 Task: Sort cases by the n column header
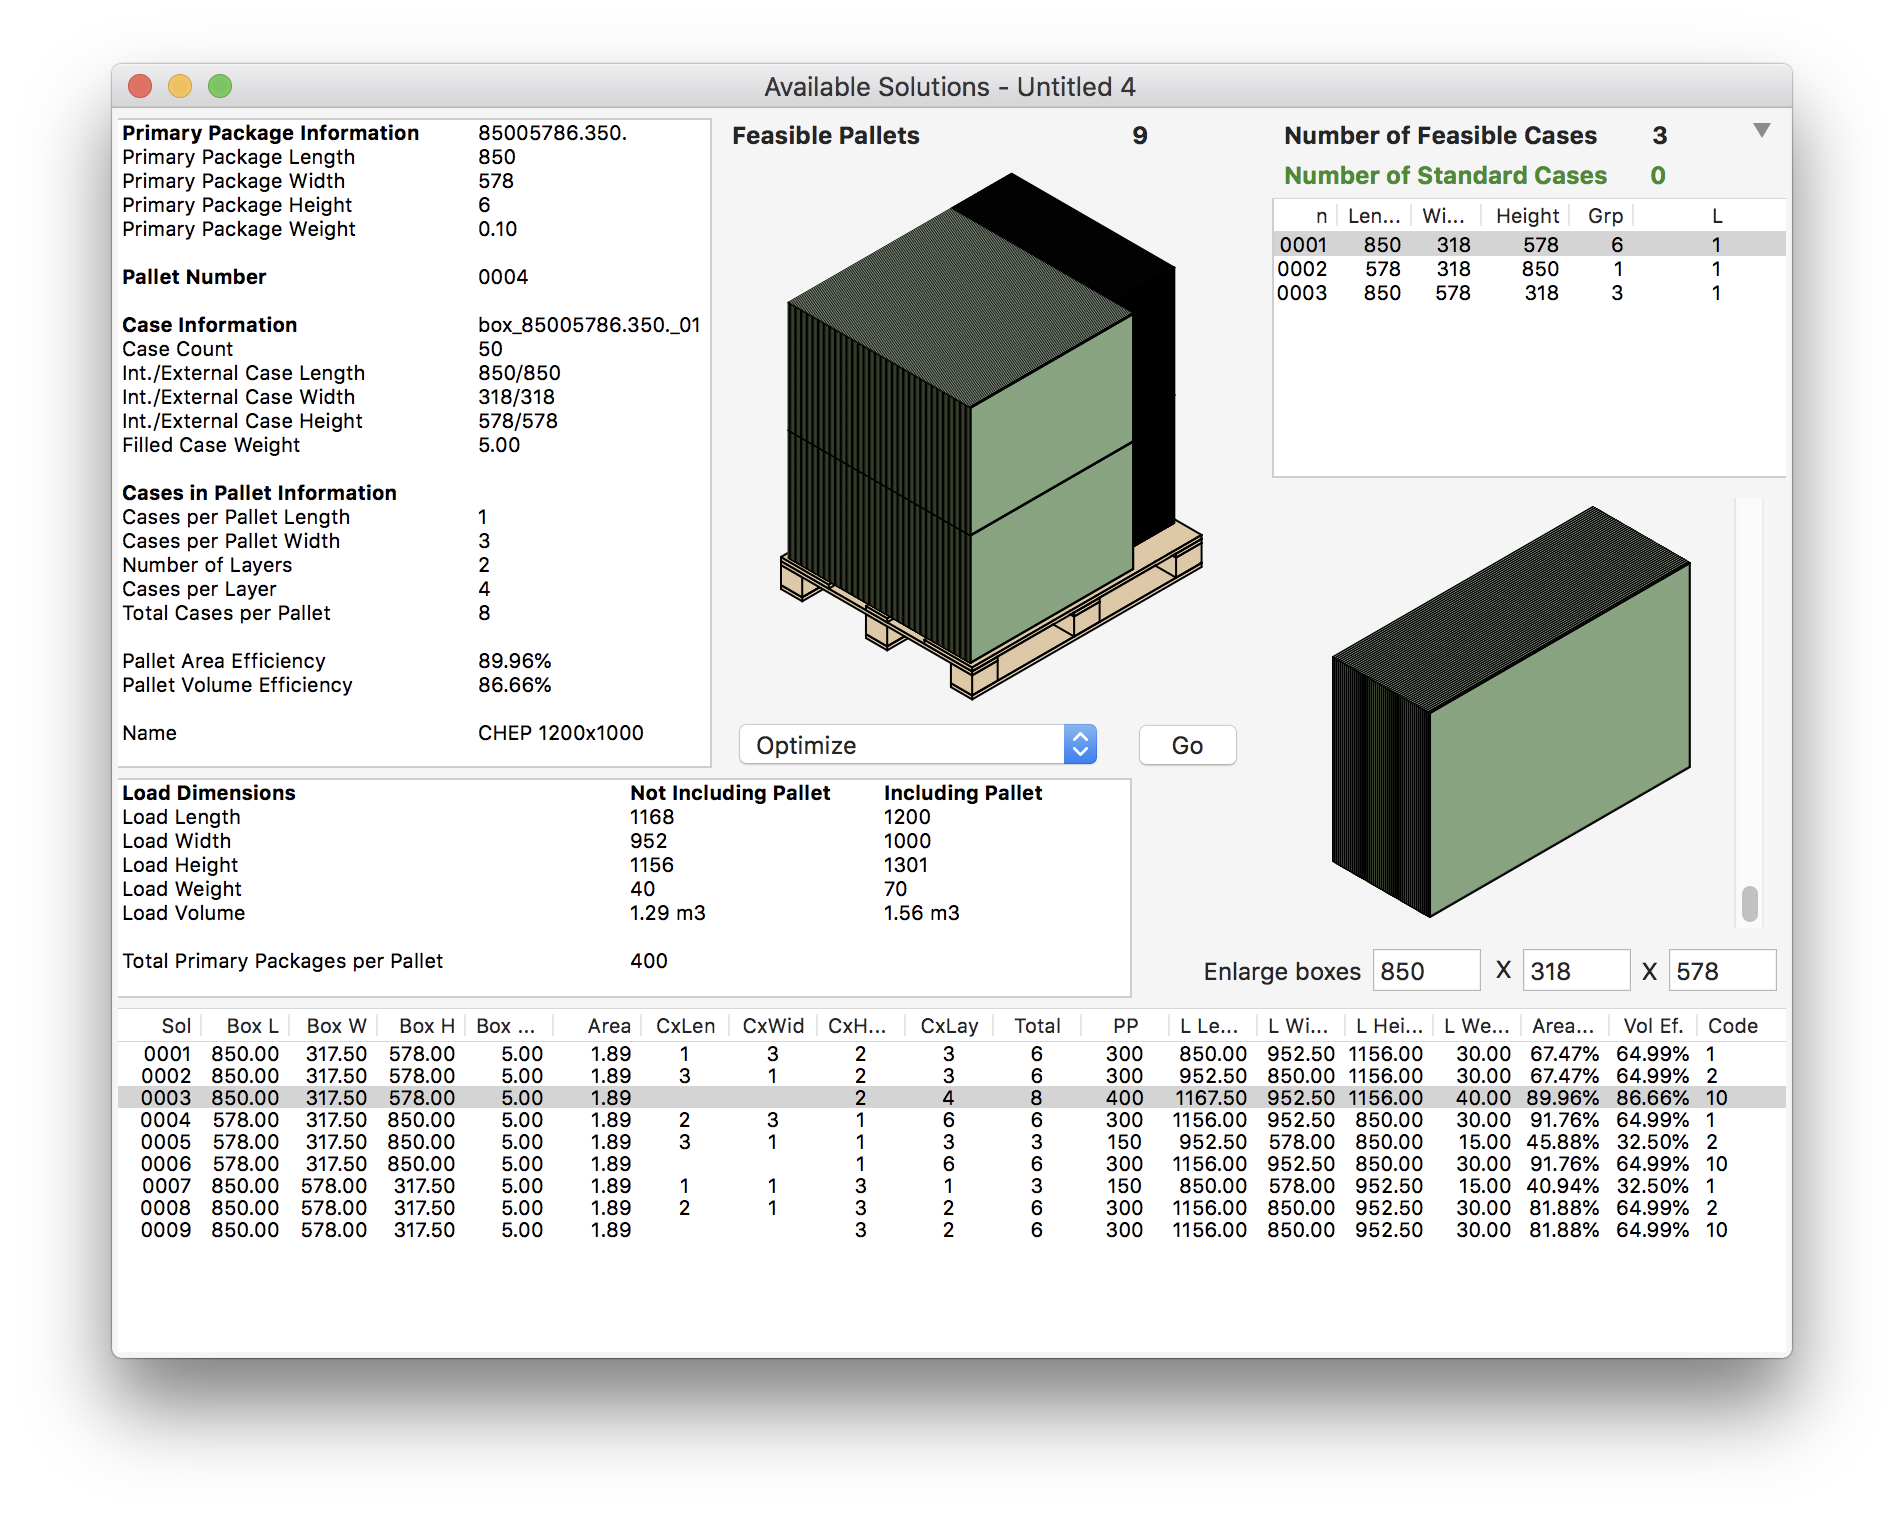[x=1306, y=216]
